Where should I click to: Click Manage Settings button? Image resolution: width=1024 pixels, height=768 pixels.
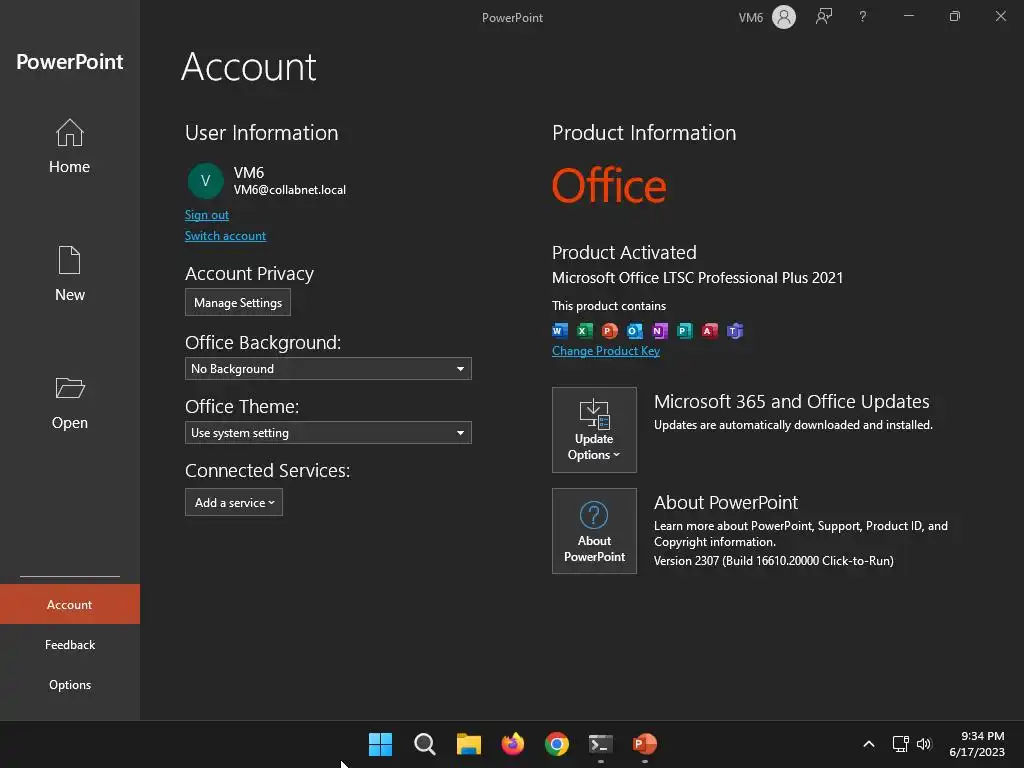[238, 303]
